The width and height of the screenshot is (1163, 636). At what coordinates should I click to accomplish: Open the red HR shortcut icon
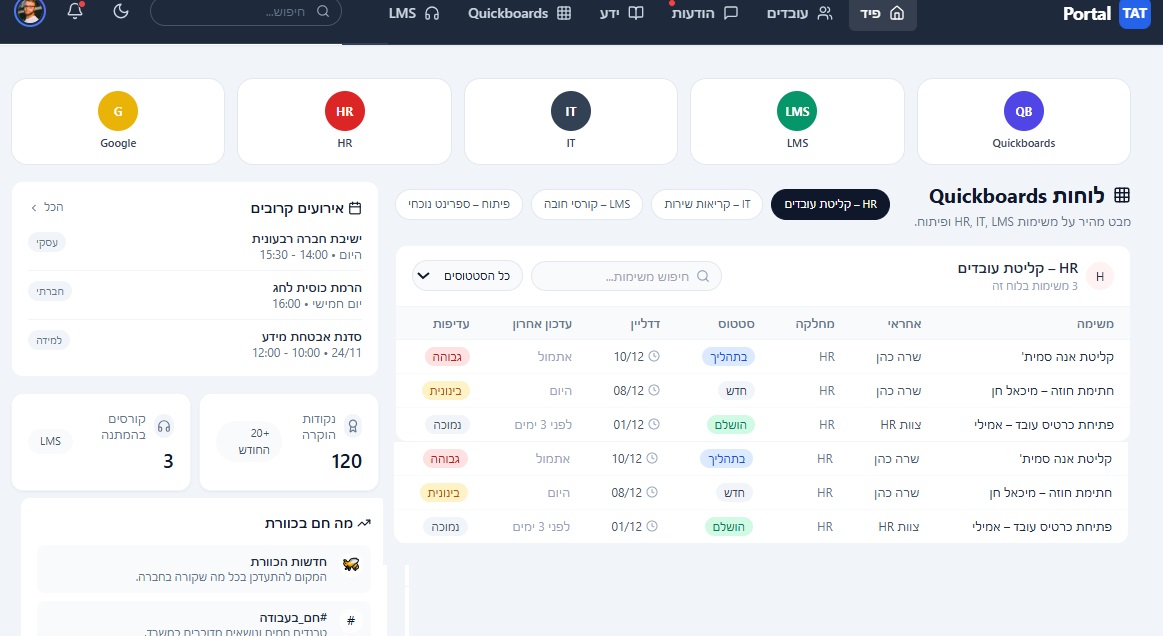point(344,111)
